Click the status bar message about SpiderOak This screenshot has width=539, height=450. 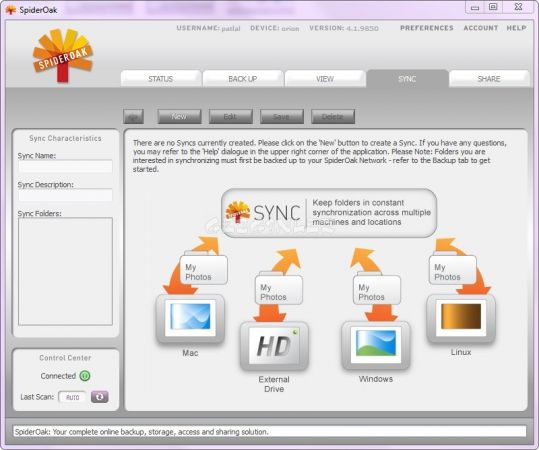click(x=141, y=432)
